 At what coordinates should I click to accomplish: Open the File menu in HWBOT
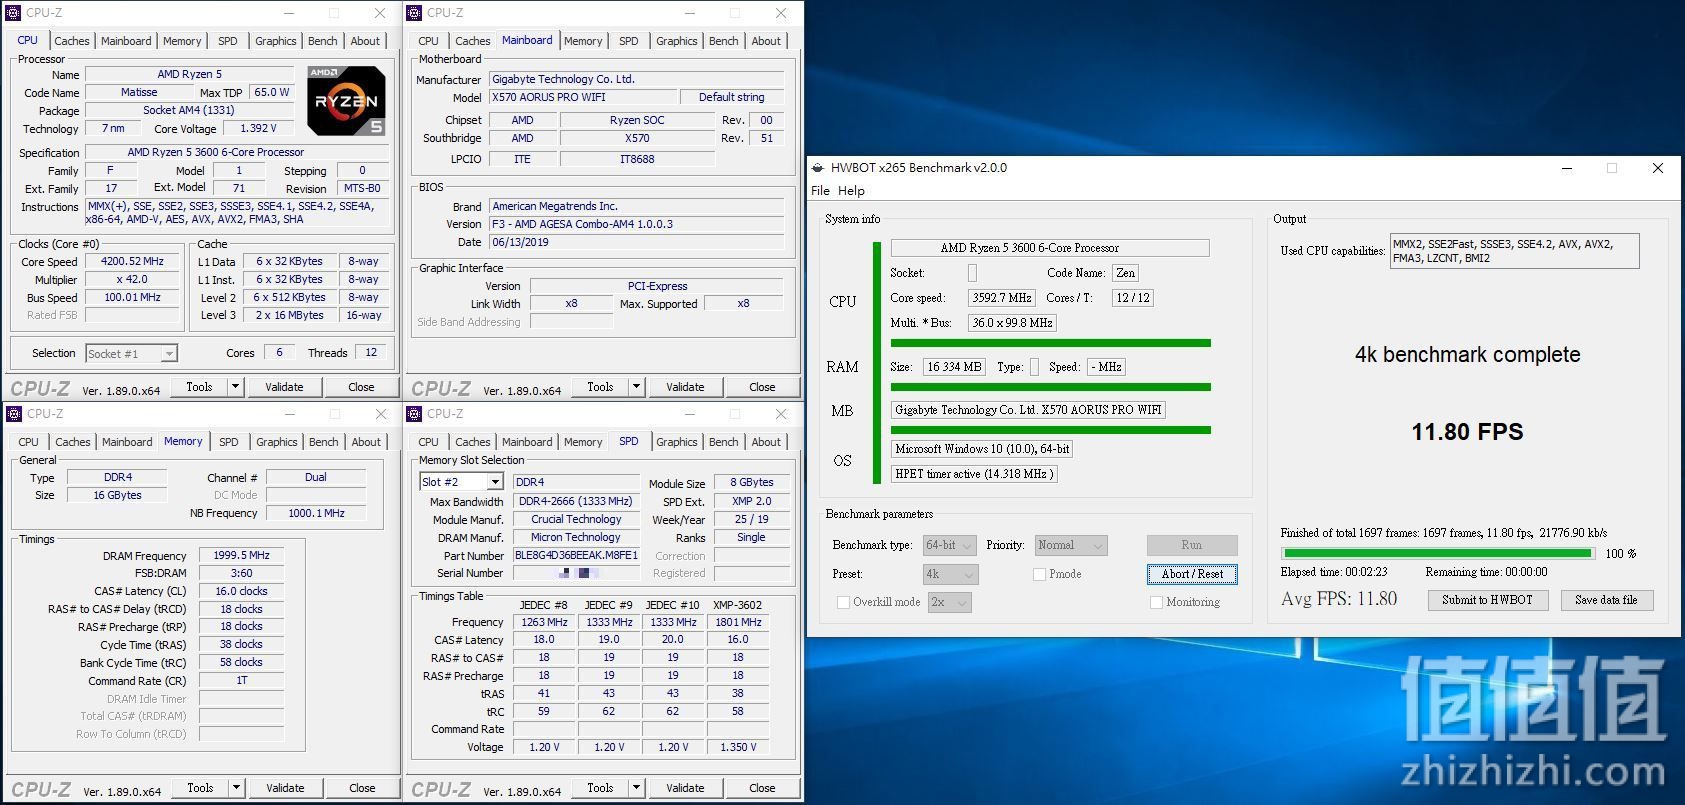820,191
